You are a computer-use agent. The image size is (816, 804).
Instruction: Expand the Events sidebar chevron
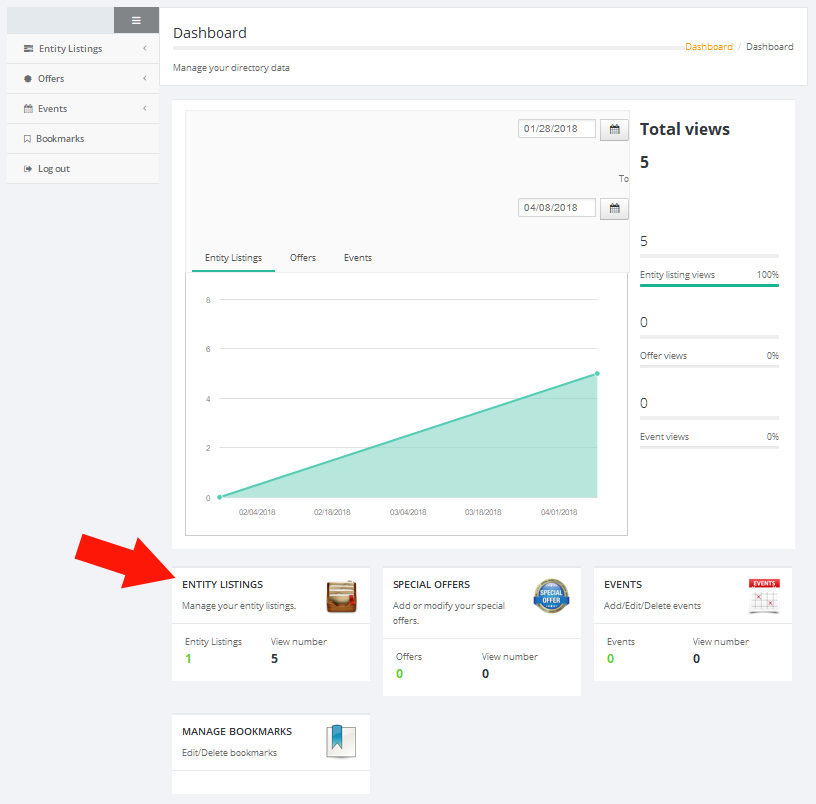[145, 108]
